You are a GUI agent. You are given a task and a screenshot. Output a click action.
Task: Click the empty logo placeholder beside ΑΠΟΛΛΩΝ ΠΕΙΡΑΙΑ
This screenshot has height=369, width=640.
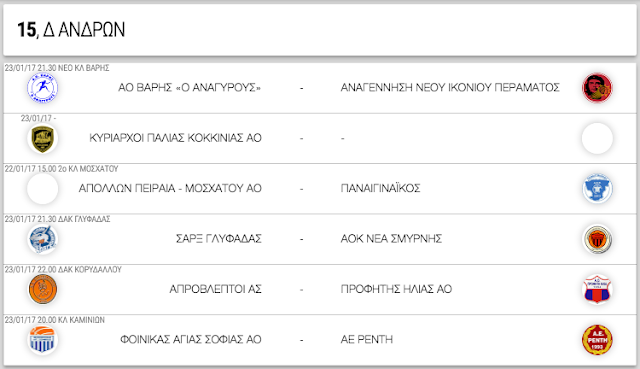click(42, 189)
